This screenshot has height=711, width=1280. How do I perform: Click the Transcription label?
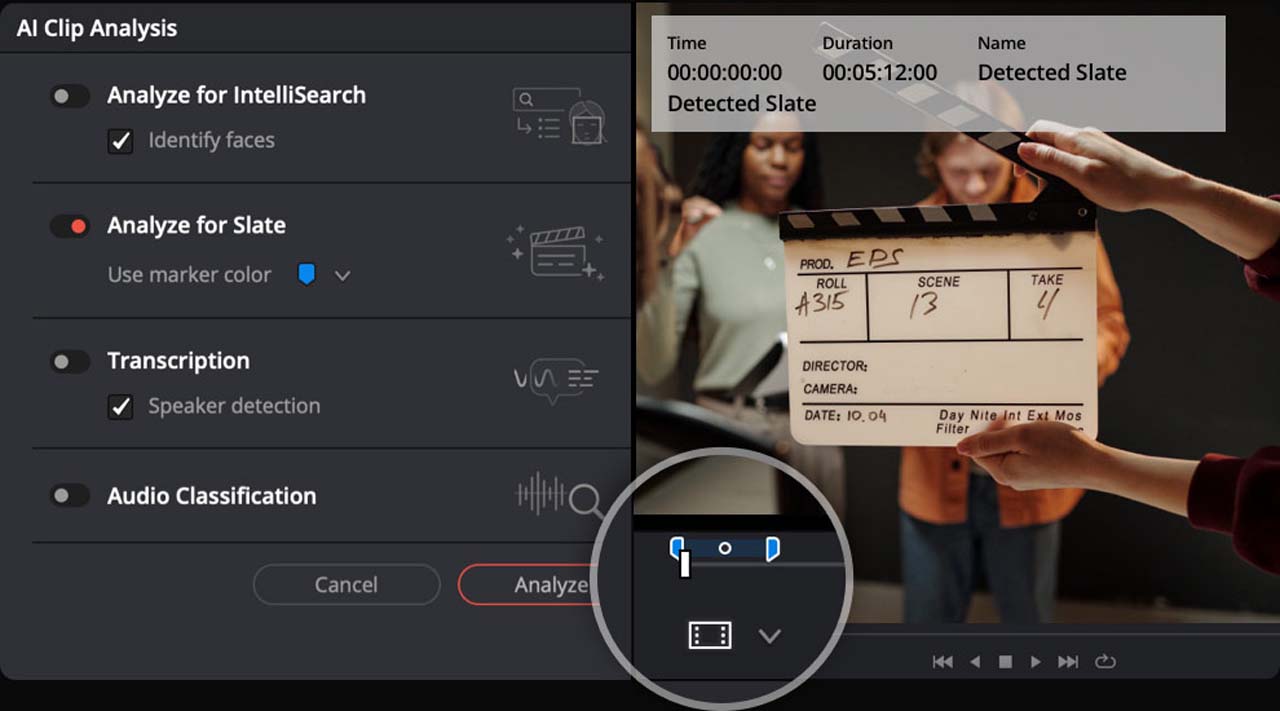tap(179, 361)
